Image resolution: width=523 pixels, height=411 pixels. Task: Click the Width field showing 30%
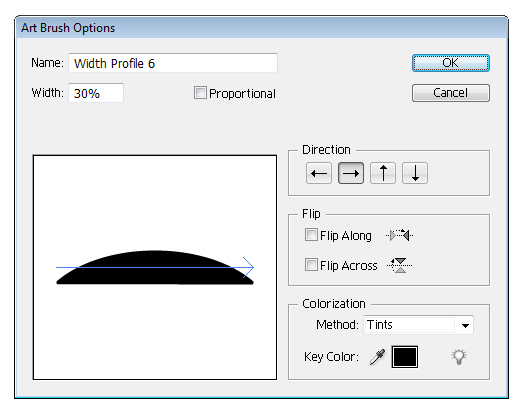(96, 93)
